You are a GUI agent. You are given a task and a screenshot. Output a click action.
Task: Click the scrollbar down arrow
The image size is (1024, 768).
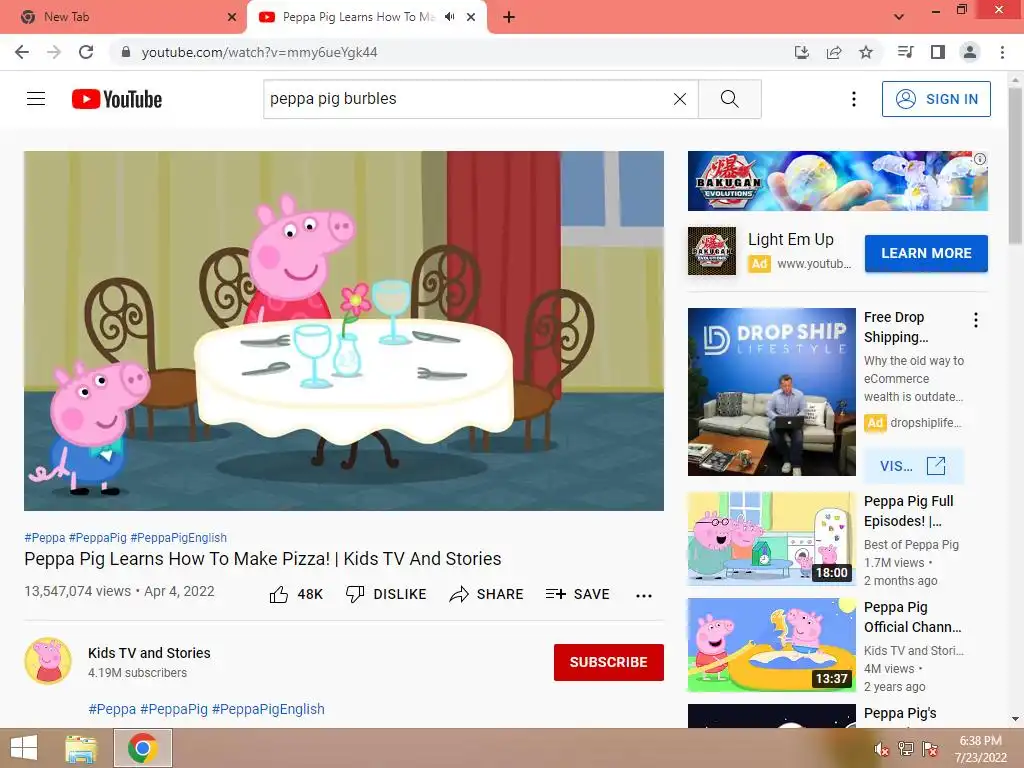click(1015, 719)
